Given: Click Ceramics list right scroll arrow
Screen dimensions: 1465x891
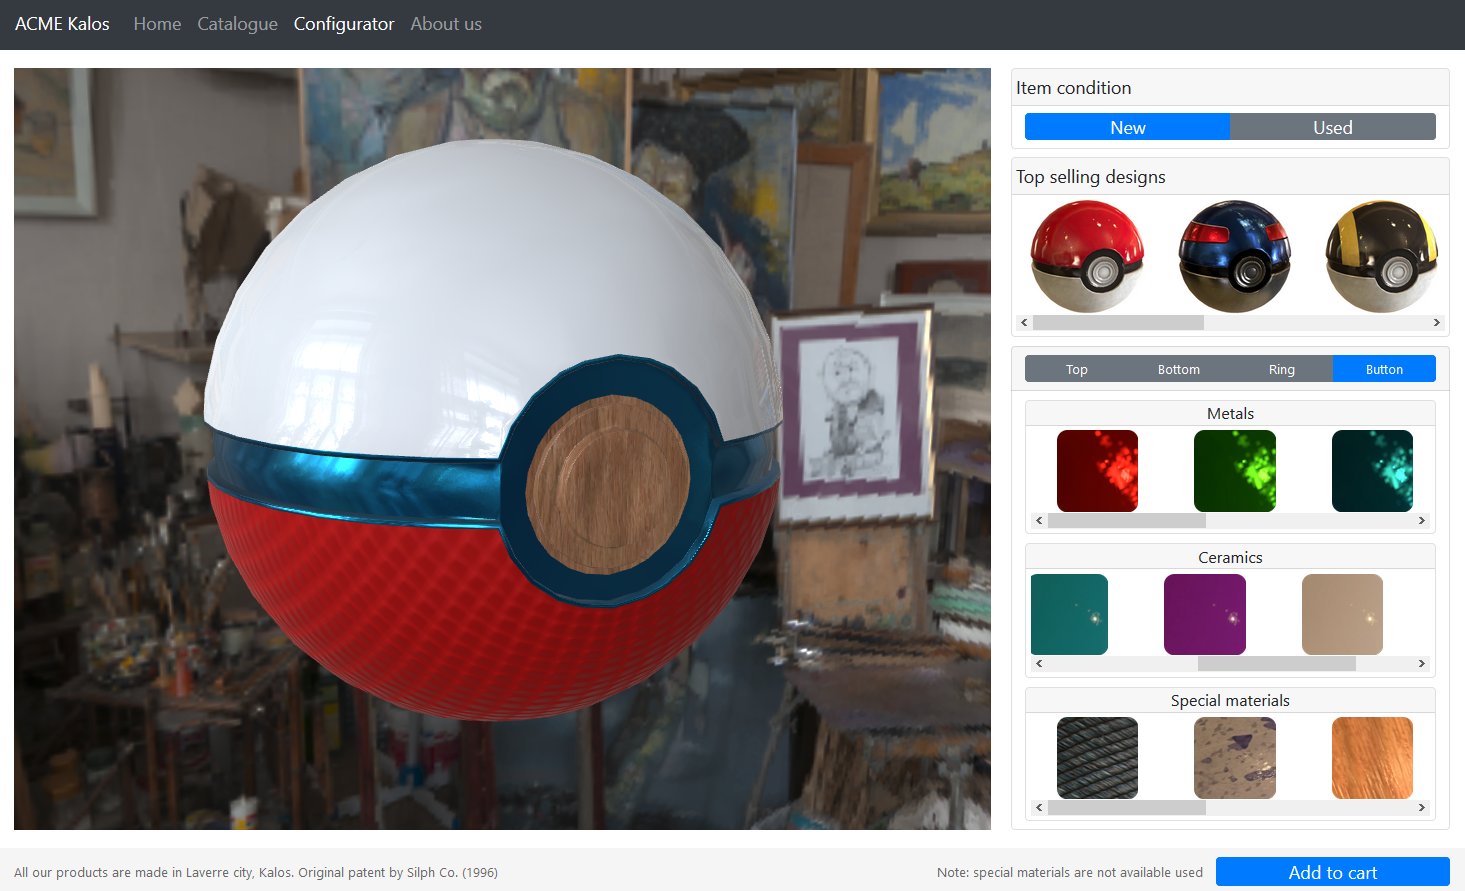Looking at the screenshot, I should 1422,664.
